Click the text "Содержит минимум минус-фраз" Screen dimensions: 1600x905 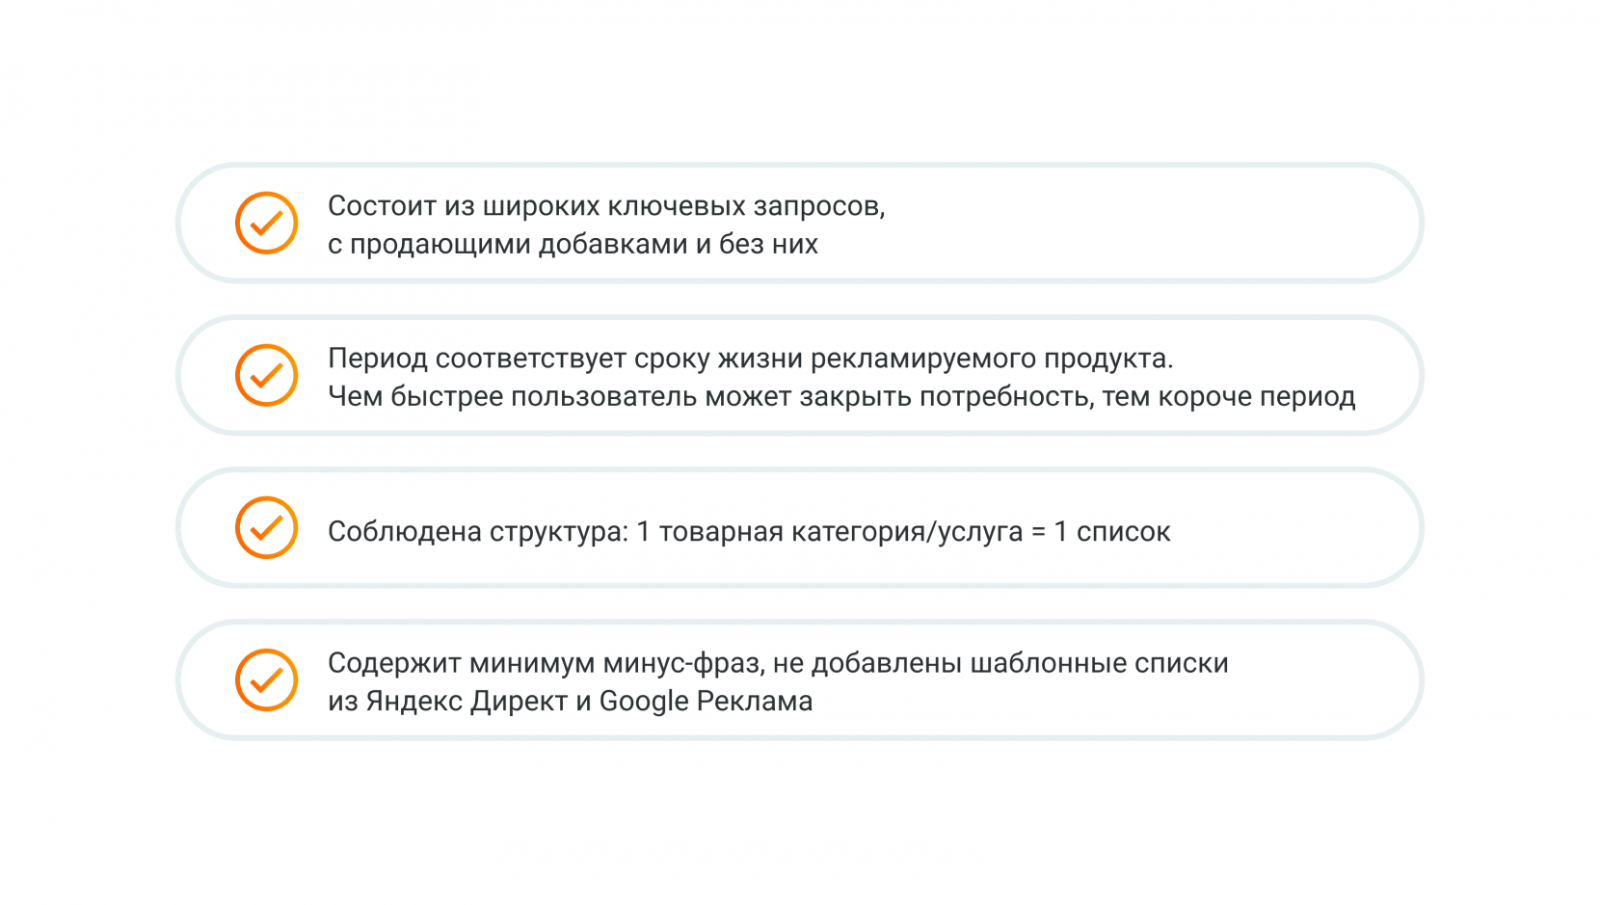544,663
